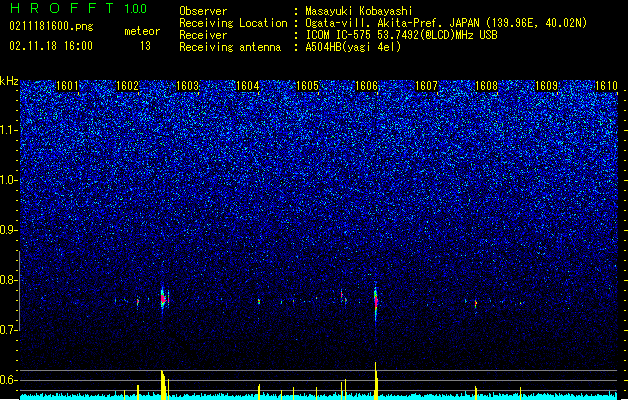Click the 1602 time marker

[x=127, y=86]
